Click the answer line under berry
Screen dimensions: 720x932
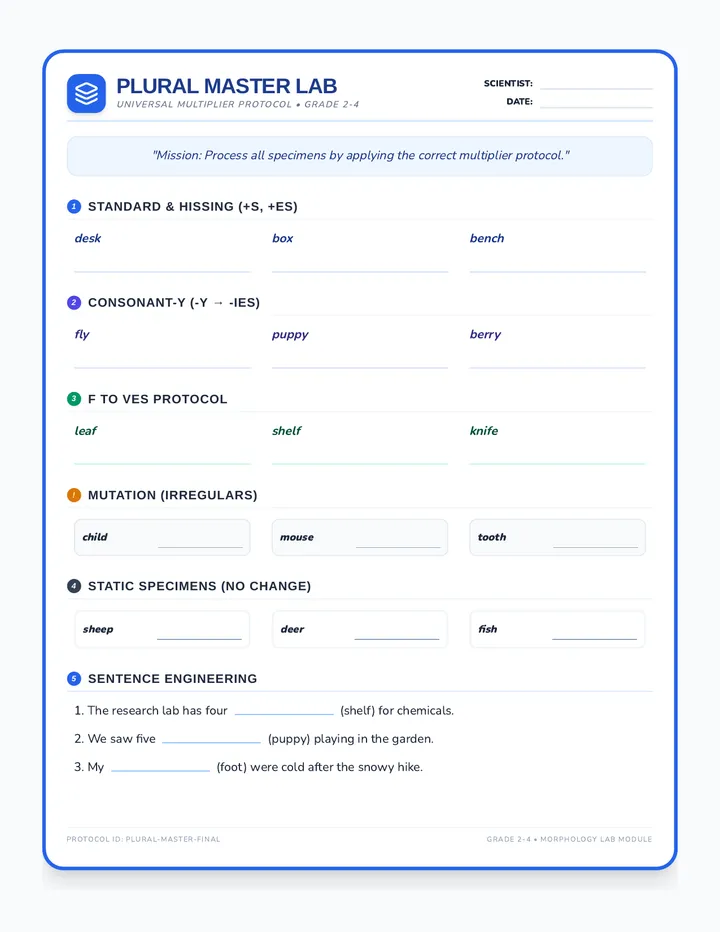pos(557,367)
